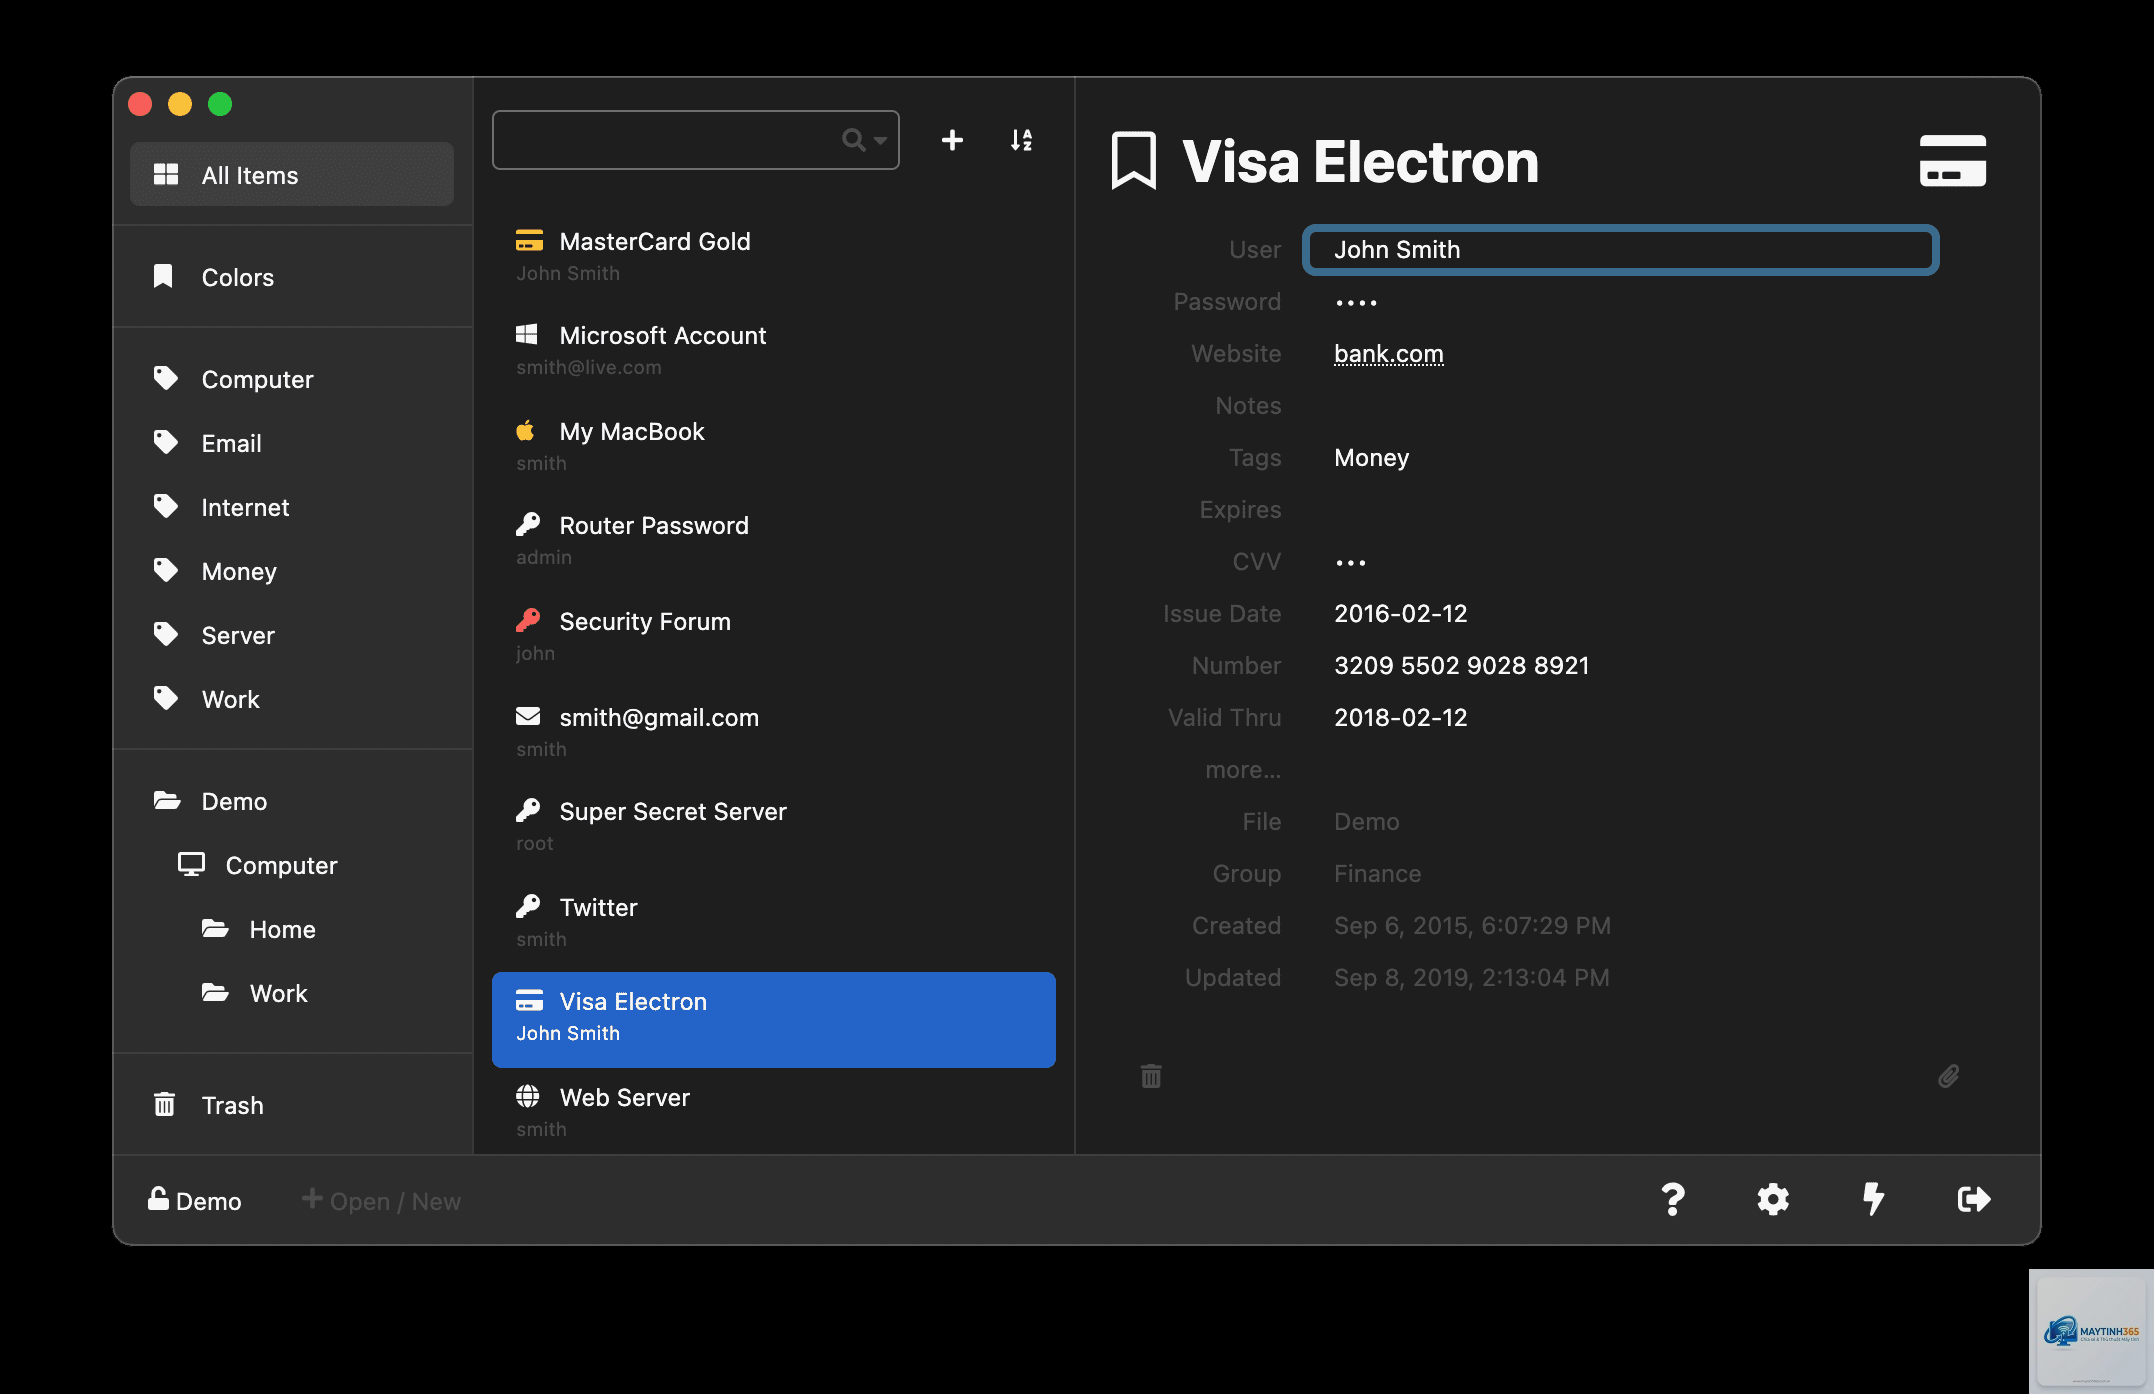2154x1394 pixels.
Task: Lock workspace with the sign-out arrow icon
Action: point(1974,1199)
